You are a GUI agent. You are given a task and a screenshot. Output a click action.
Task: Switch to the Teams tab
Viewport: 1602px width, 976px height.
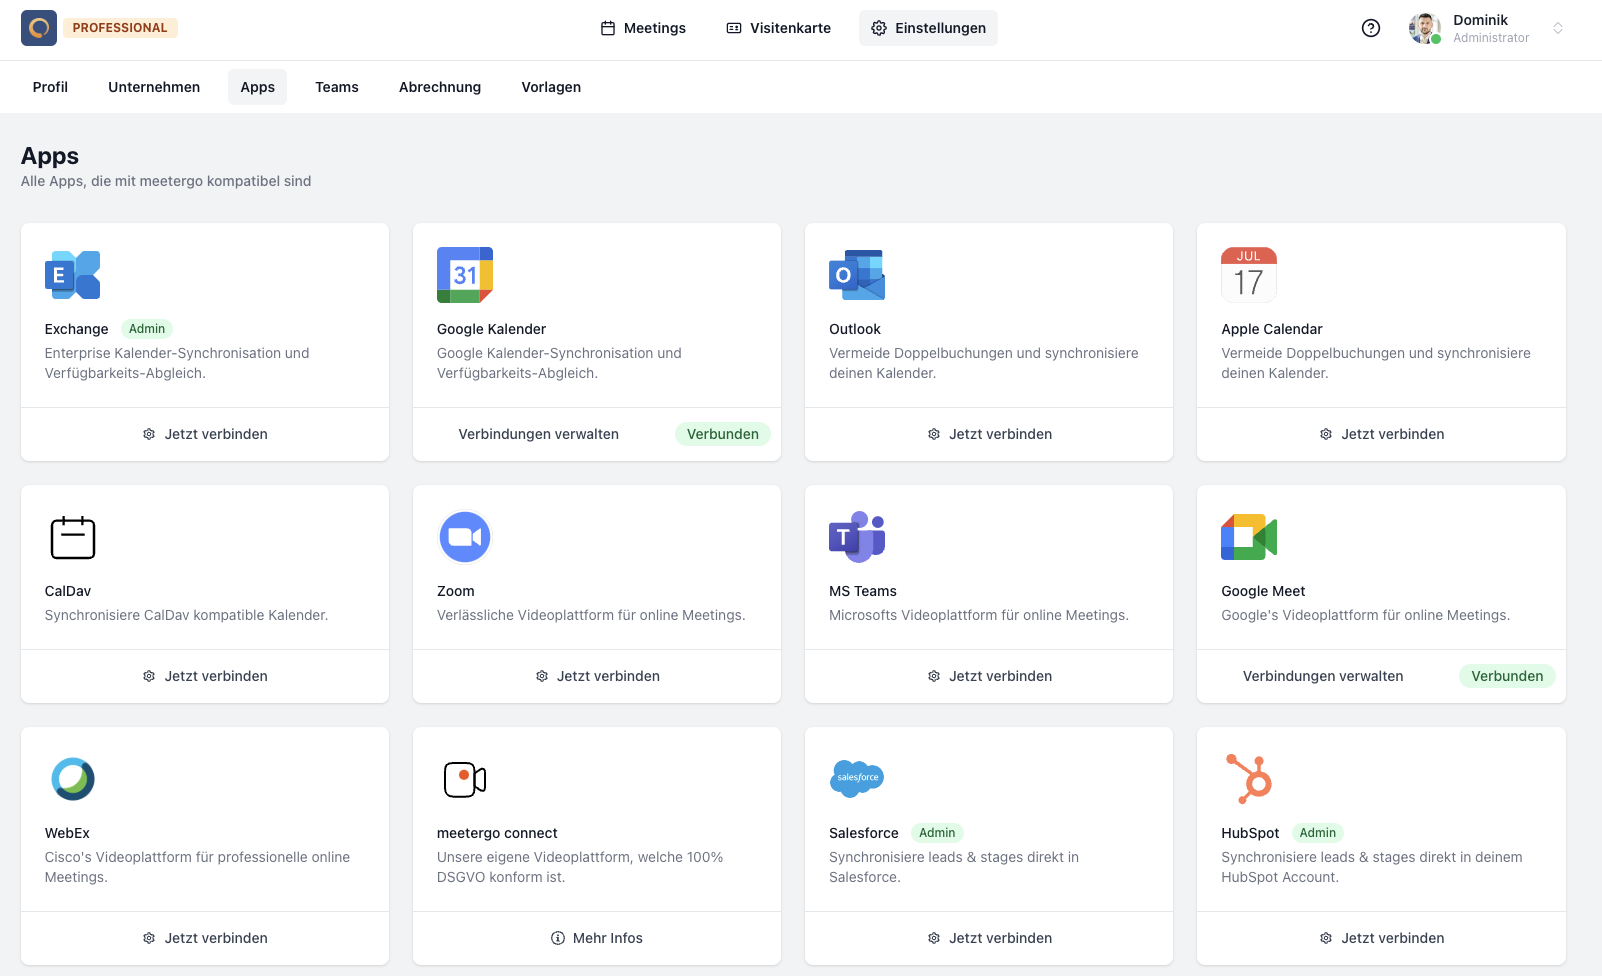click(x=337, y=87)
